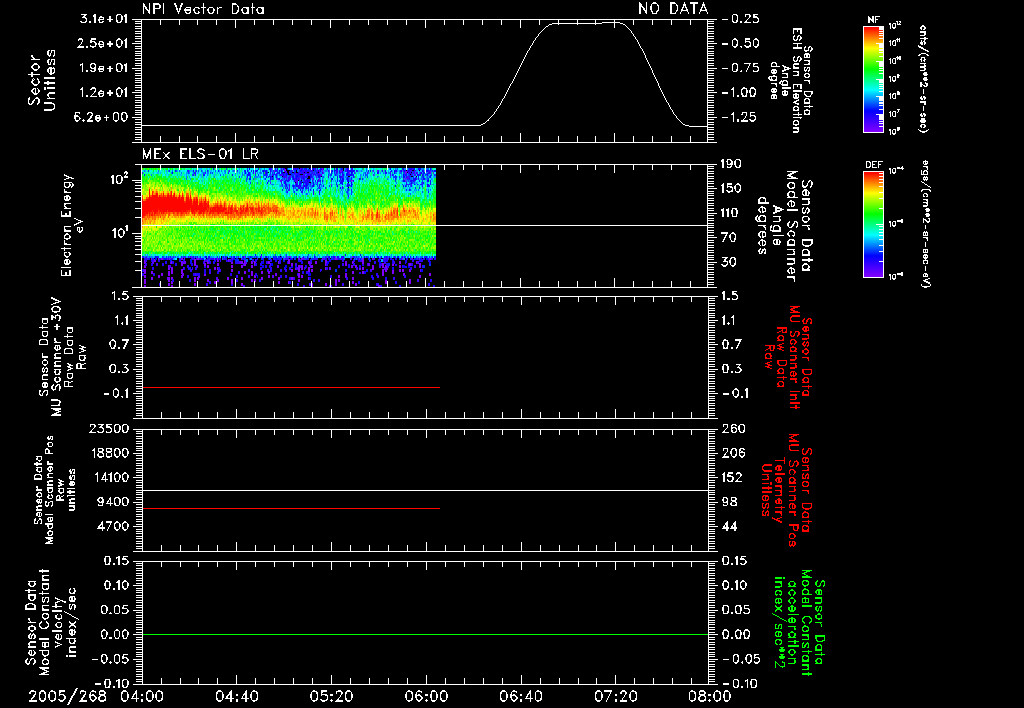Click the red 'MU Scanner Inh Raw Data' axis title
Viewport: 1024px width, 708px height.
[x=788, y=357]
